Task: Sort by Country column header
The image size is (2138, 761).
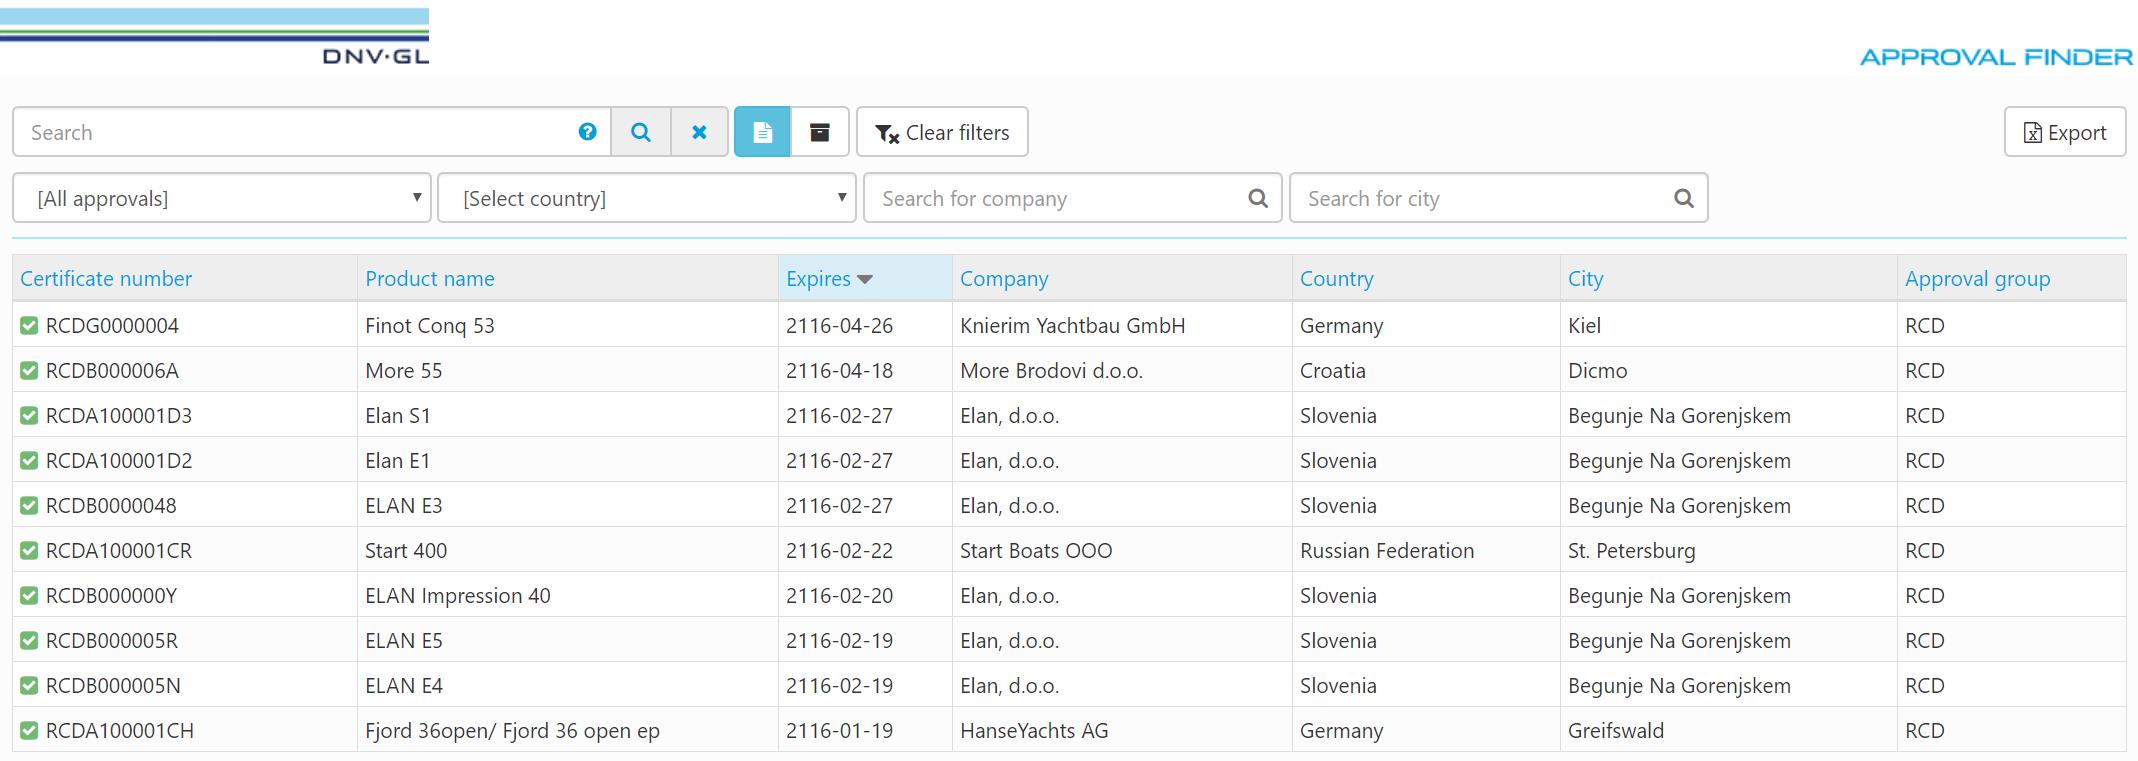Action: coord(1337,279)
